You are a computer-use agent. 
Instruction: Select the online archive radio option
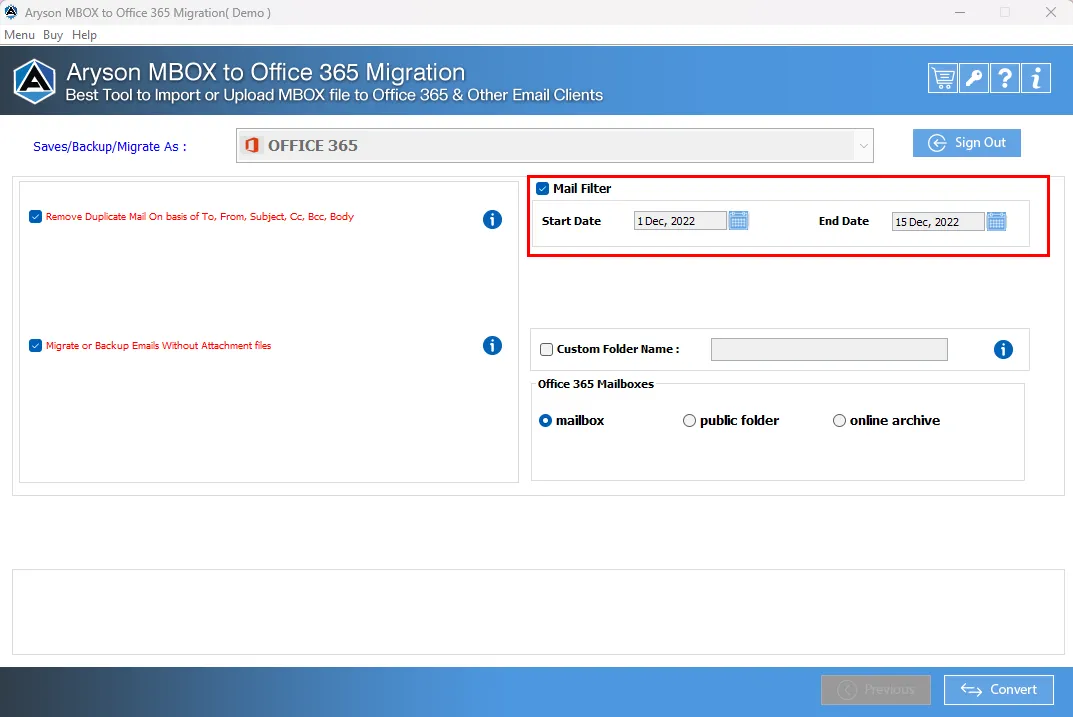coord(839,421)
